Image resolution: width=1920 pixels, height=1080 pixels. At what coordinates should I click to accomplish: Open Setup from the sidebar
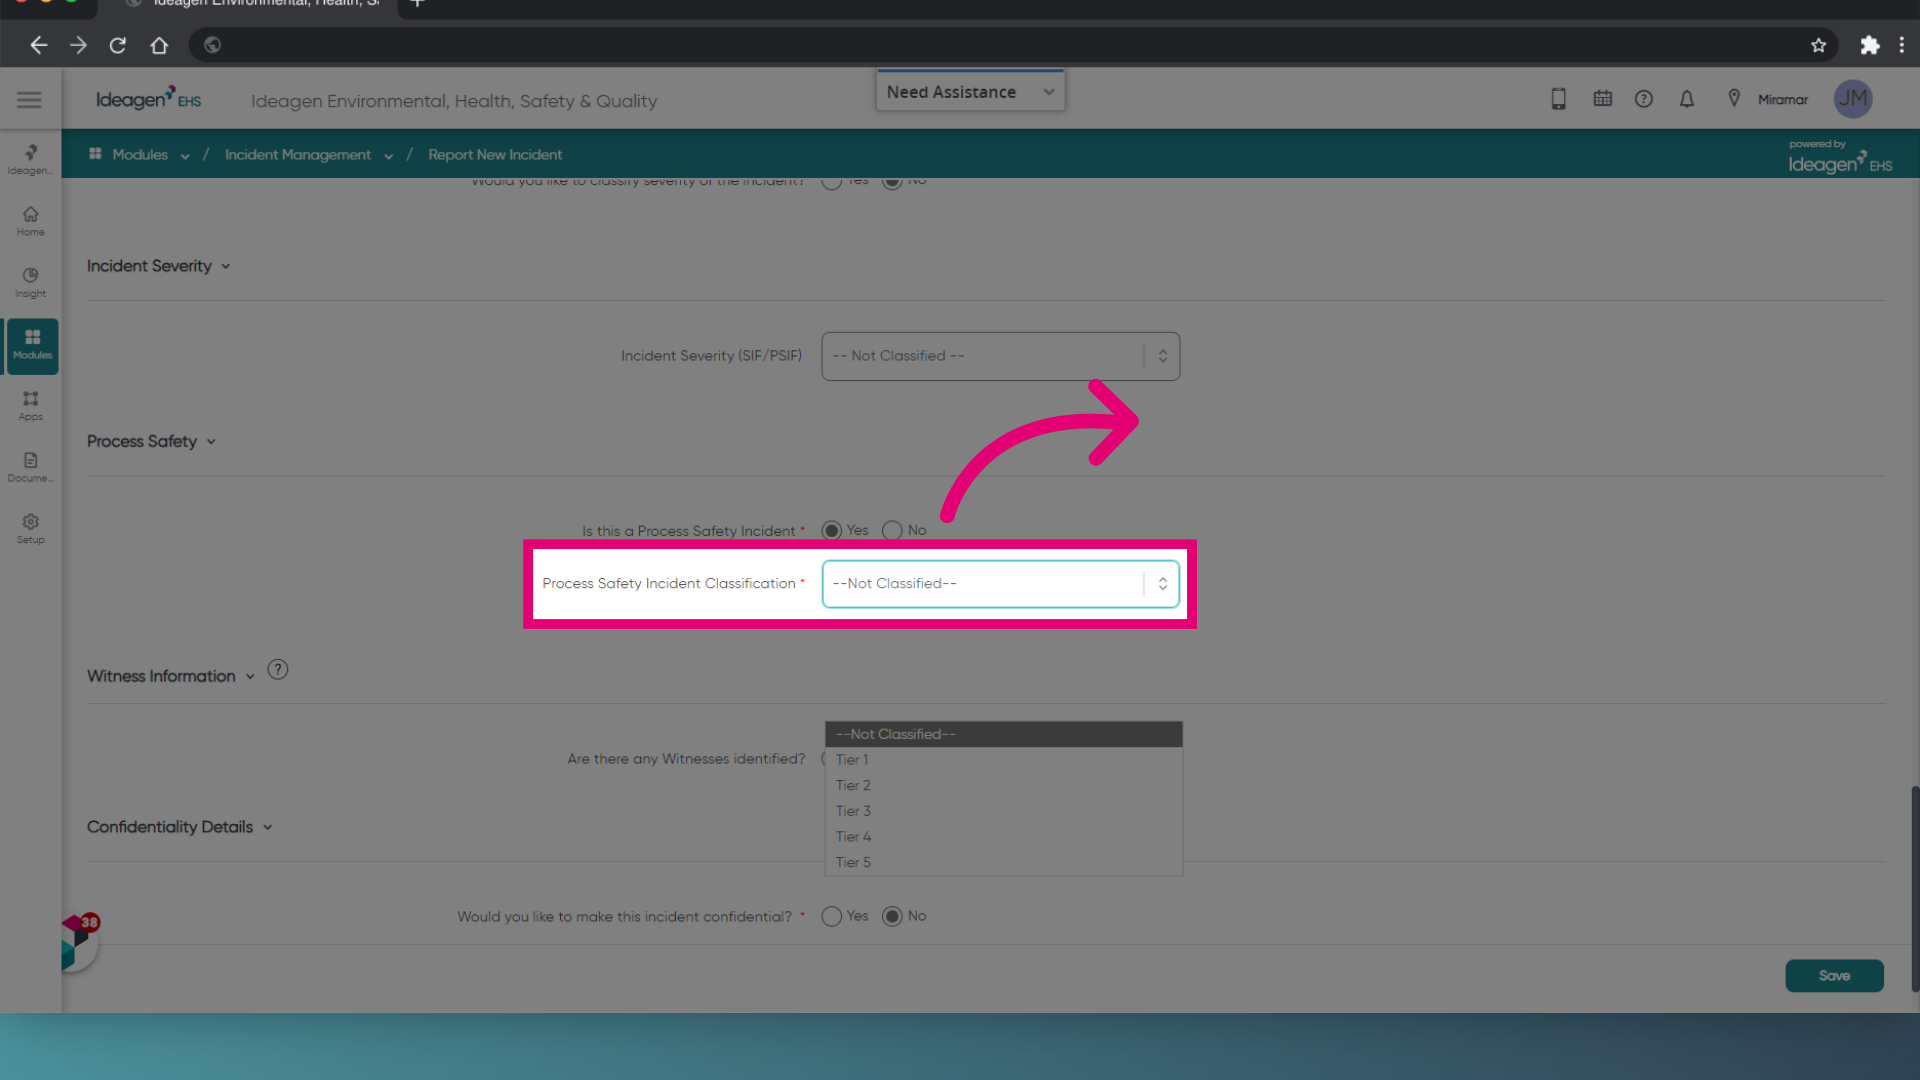(x=30, y=529)
